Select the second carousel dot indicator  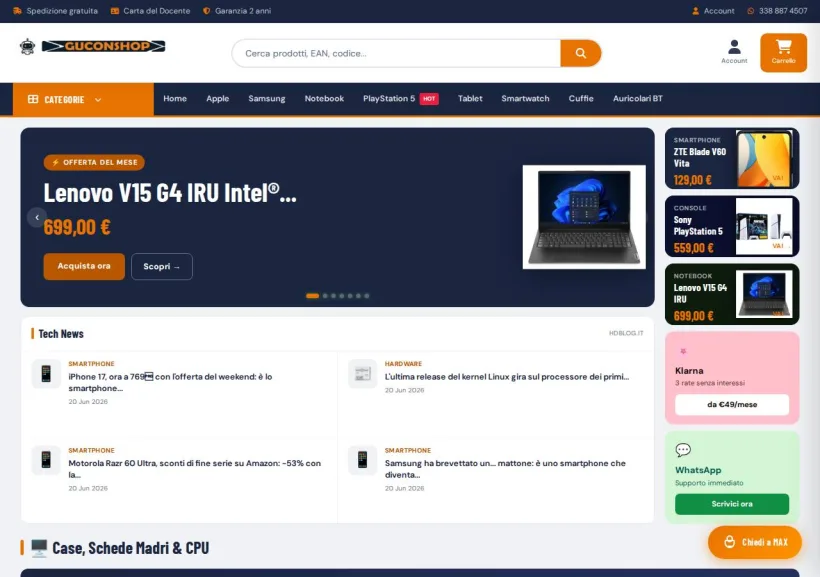325,296
